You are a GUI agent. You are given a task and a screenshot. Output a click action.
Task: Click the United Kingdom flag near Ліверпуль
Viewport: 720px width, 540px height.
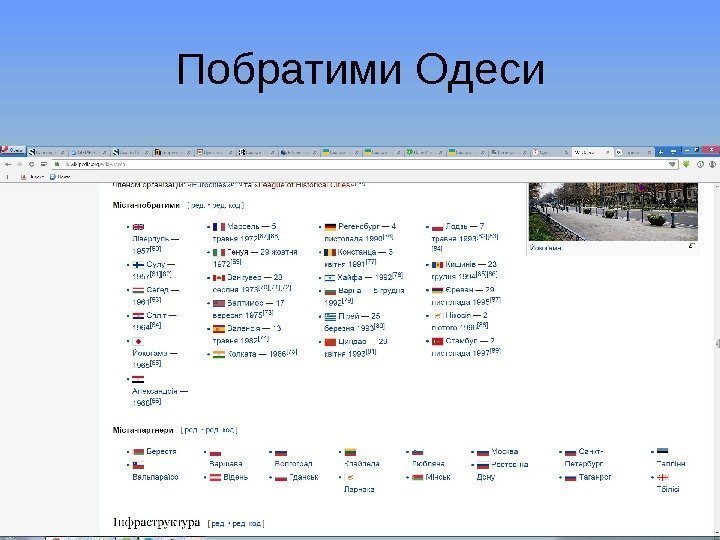click(138, 227)
